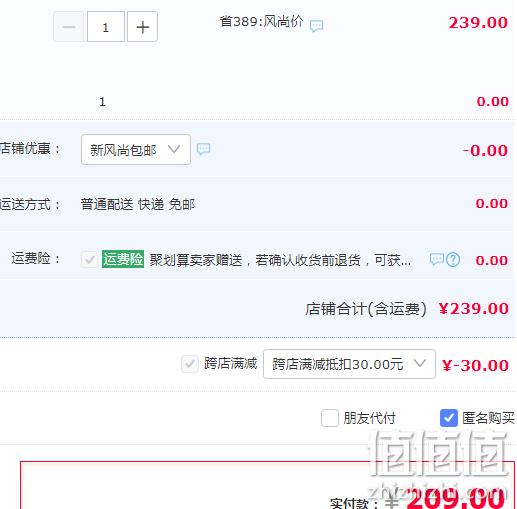The width and height of the screenshot is (517, 509).
Task: Click the 省389:风尚价 promotion text
Action: tap(261, 22)
